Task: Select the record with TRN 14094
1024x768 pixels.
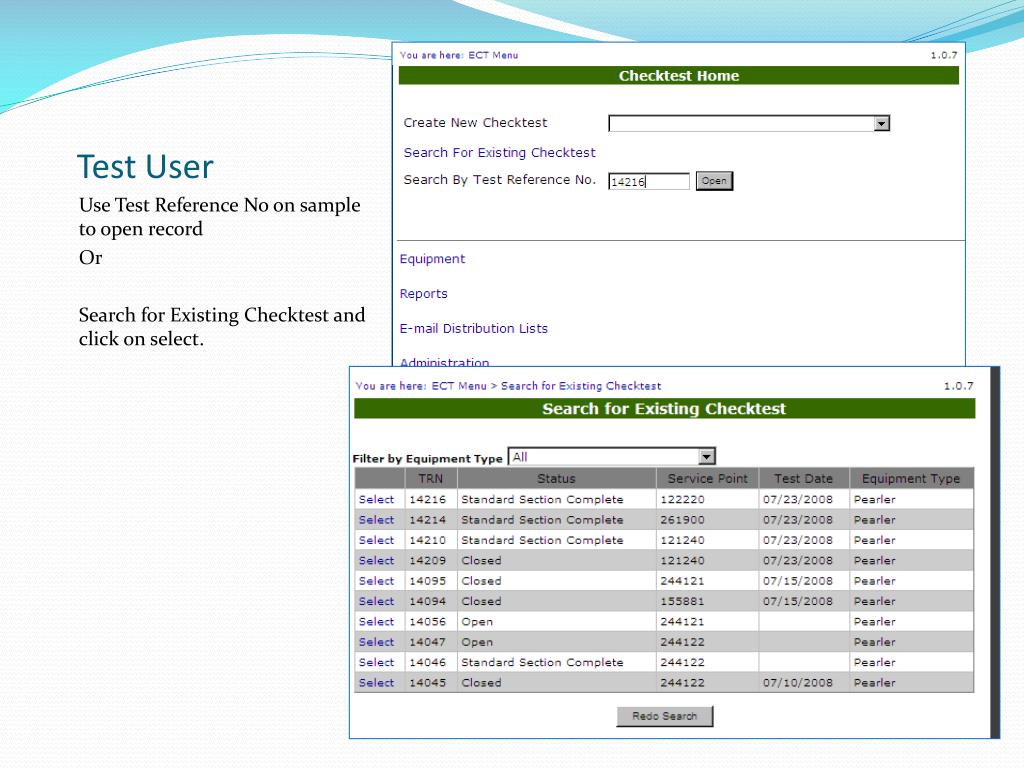Action: point(376,601)
